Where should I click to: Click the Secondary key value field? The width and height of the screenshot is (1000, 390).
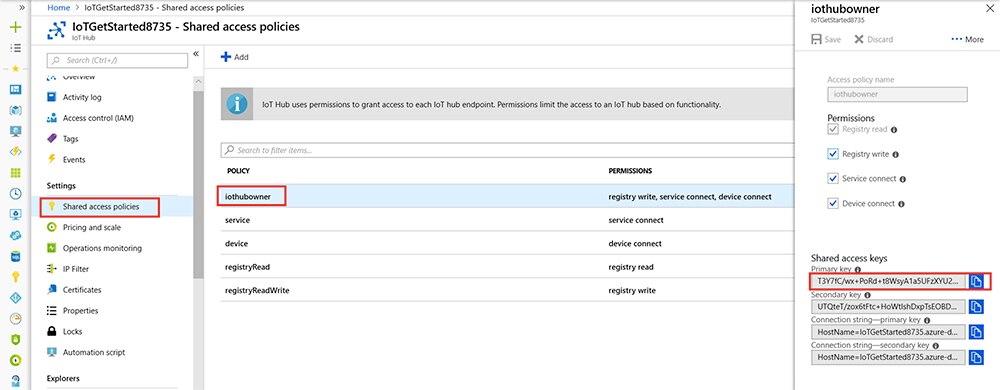(x=888, y=307)
